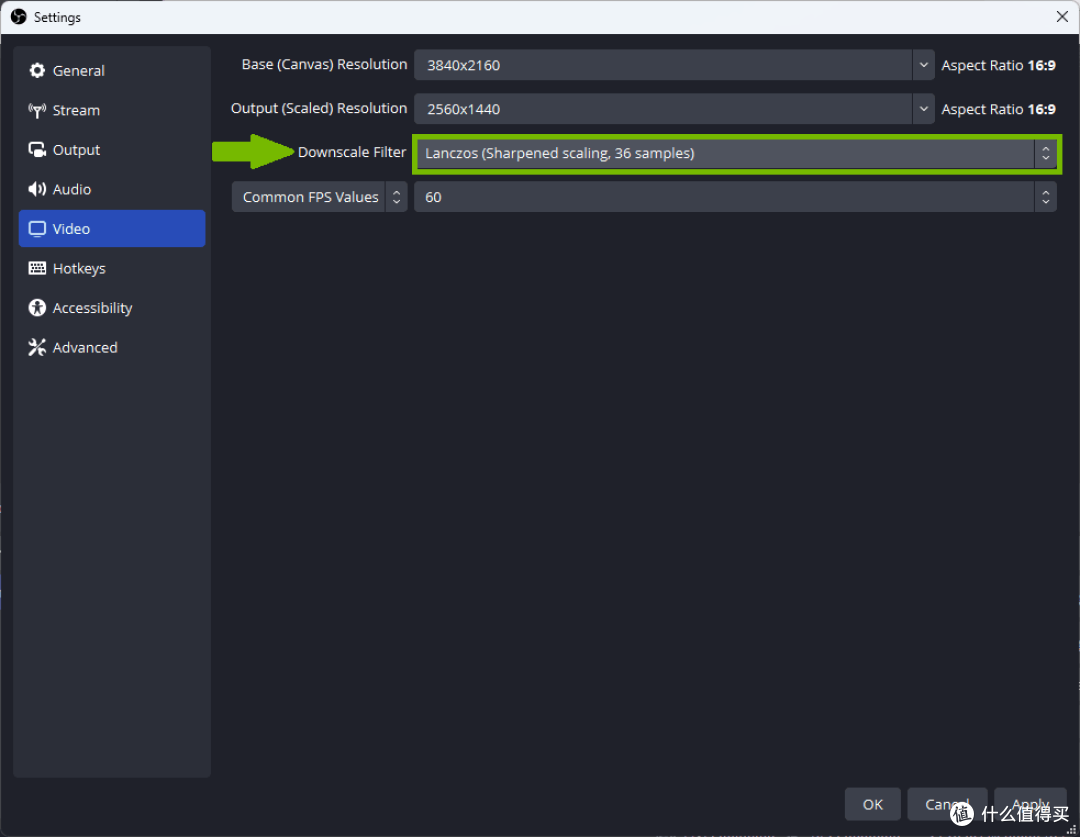Select the Advanced settings icon
The image size is (1080, 837).
point(37,347)
